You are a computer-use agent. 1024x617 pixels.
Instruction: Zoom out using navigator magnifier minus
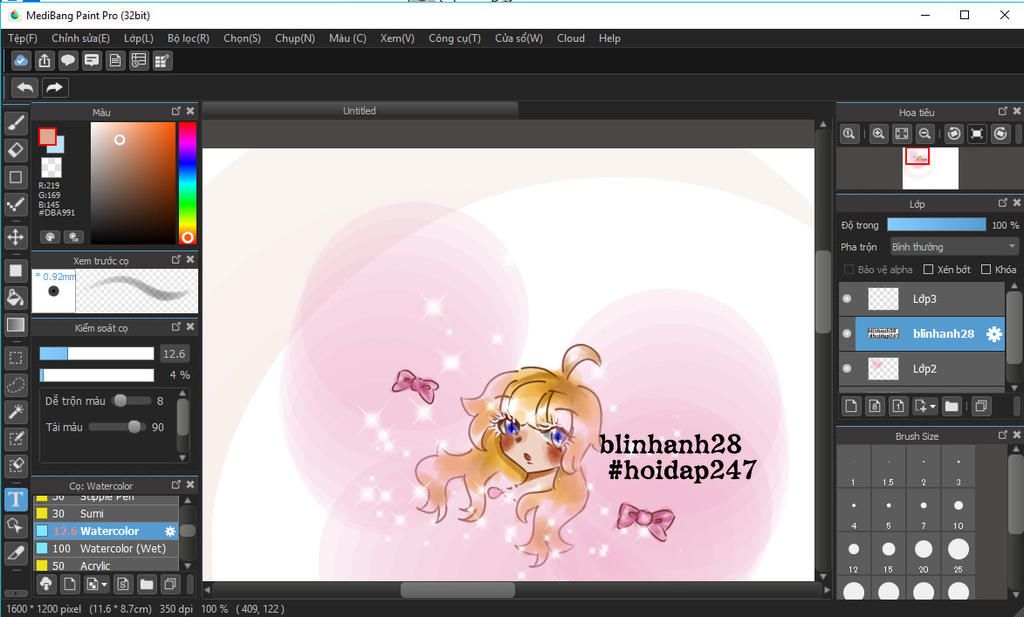[925, 134]
